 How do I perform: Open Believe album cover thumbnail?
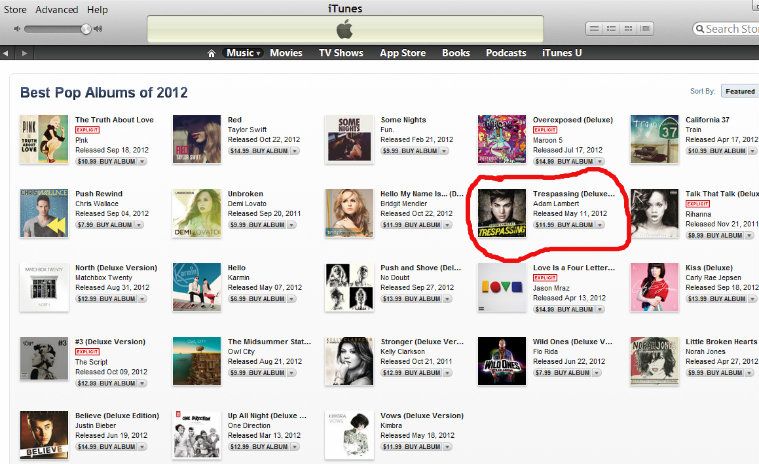[44, 435]
